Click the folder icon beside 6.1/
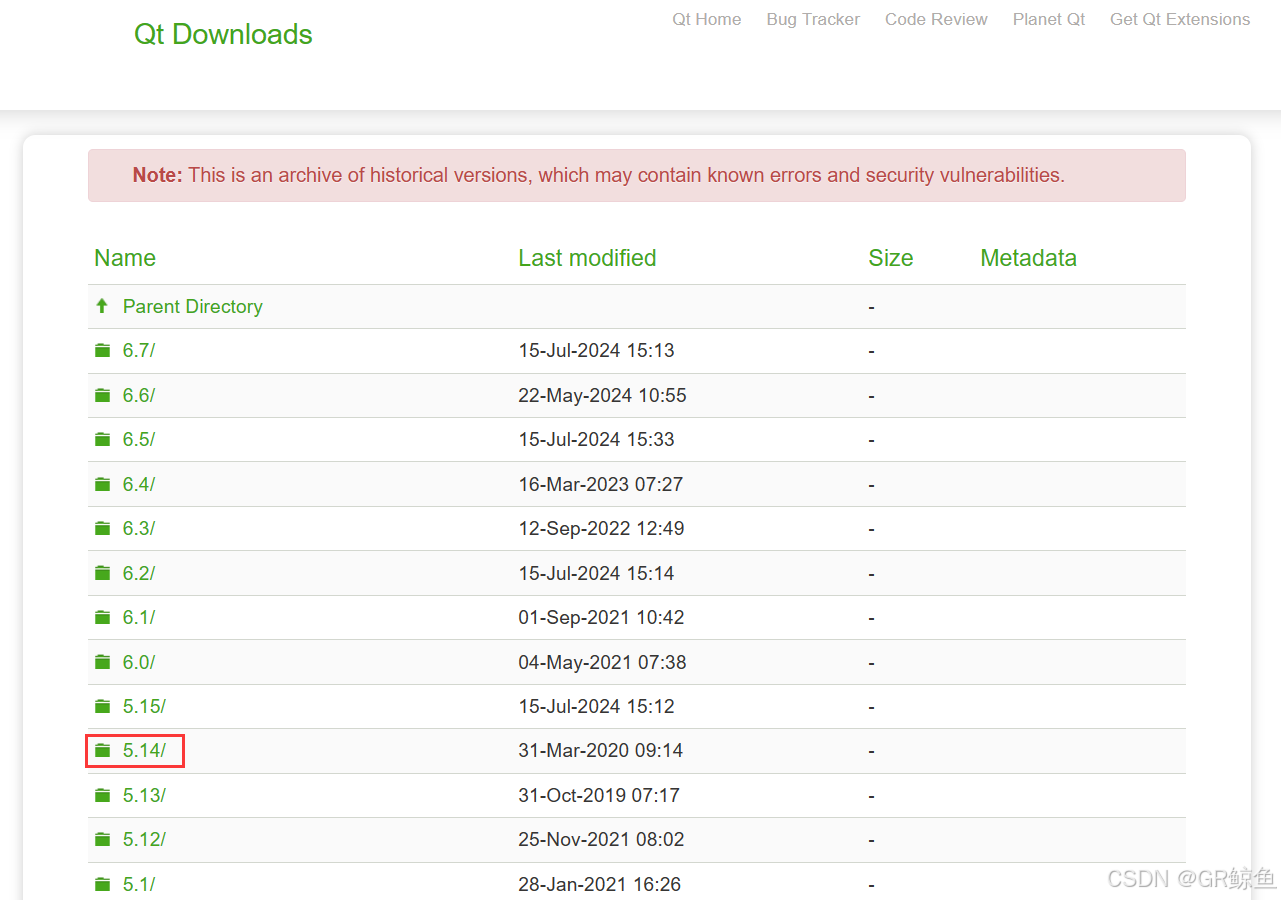The height and width of the screenshot is (900, 1281). [x=102, y=617]
